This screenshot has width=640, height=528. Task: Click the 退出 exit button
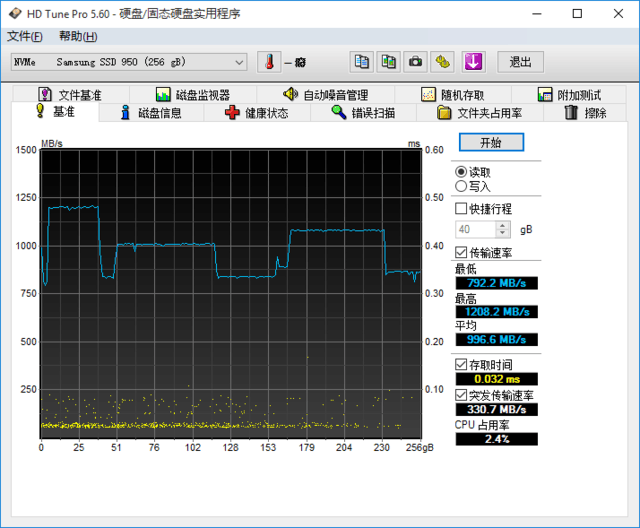520,62
